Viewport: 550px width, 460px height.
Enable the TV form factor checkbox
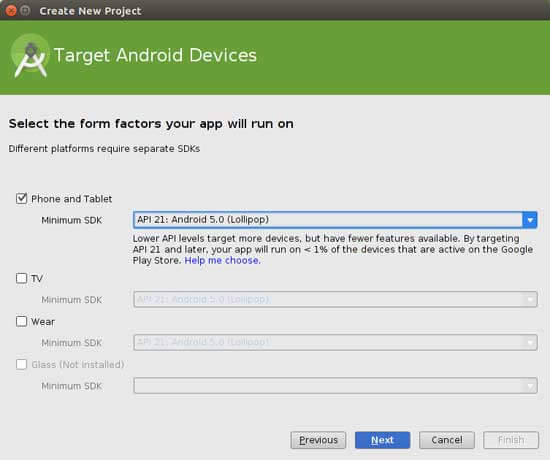(21, 278)
